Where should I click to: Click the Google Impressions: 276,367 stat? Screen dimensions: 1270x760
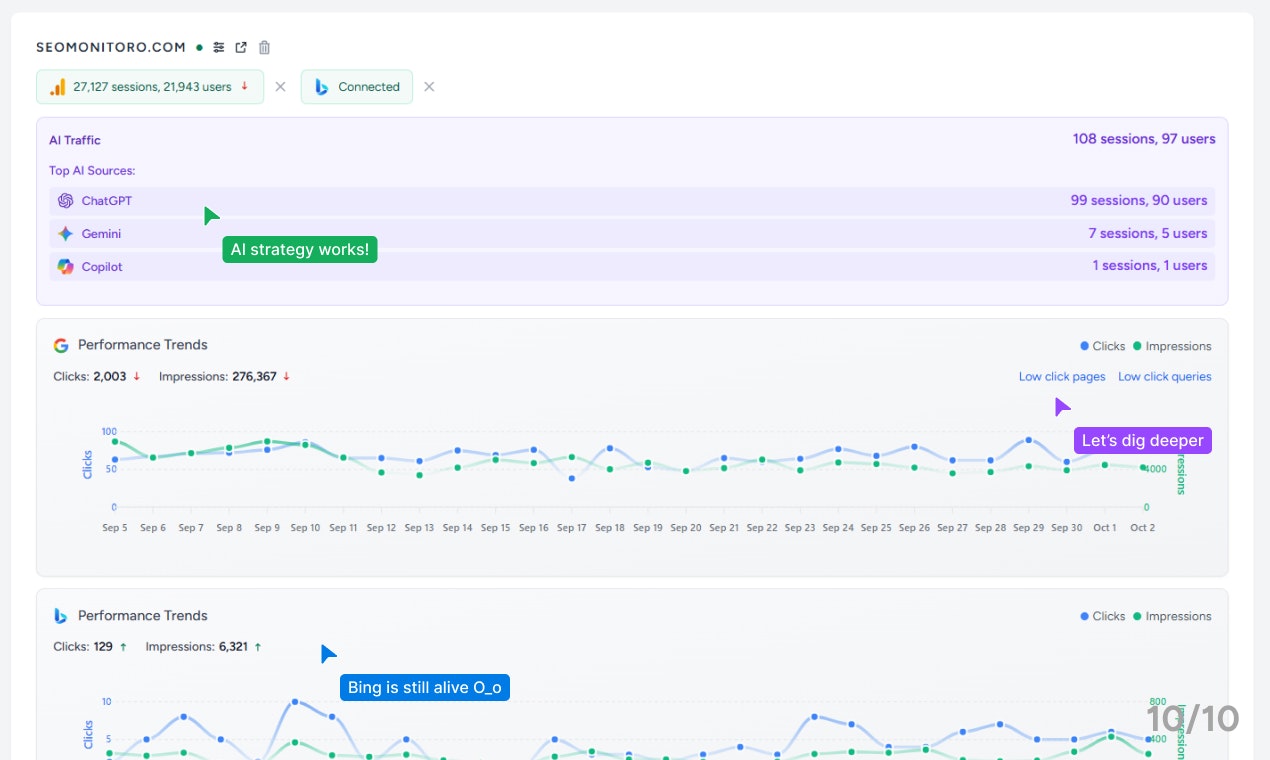pyautogui.click(x=224, y=377)
